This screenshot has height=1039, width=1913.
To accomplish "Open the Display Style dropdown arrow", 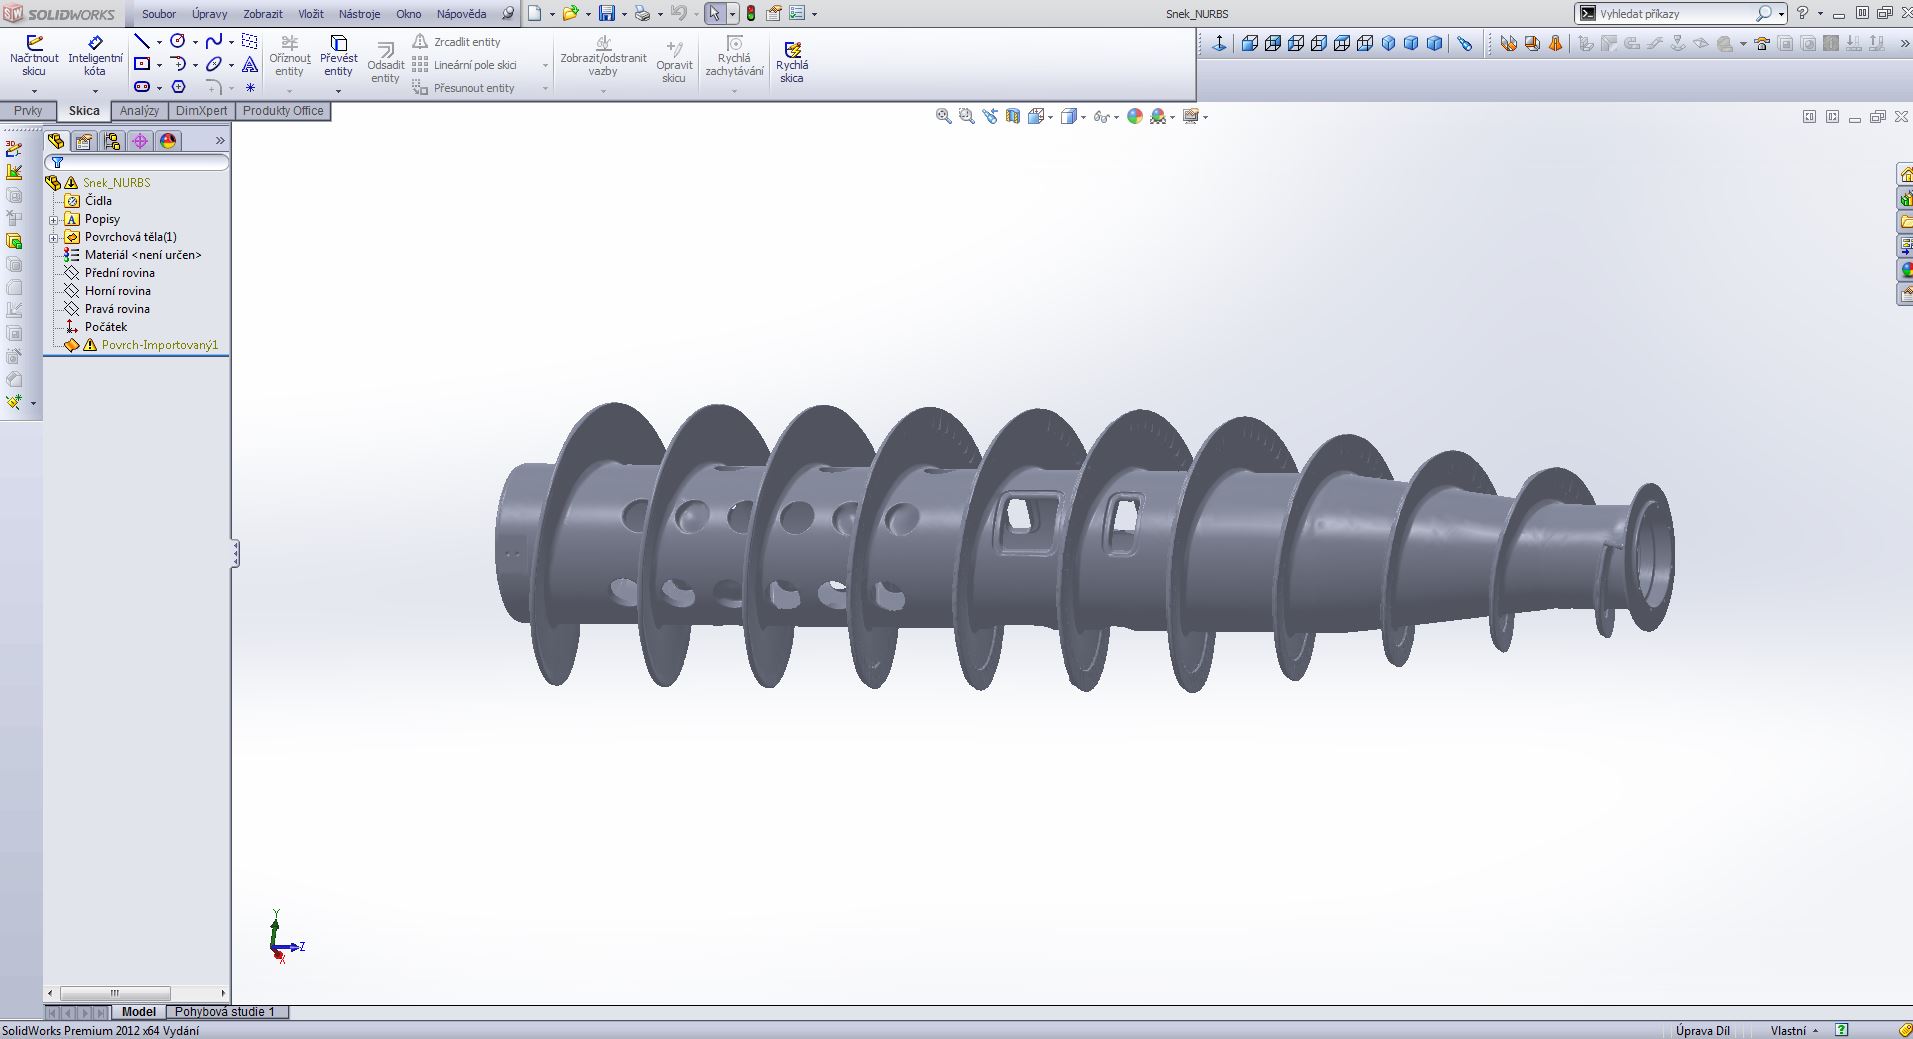I will [x=1083, y=118].
